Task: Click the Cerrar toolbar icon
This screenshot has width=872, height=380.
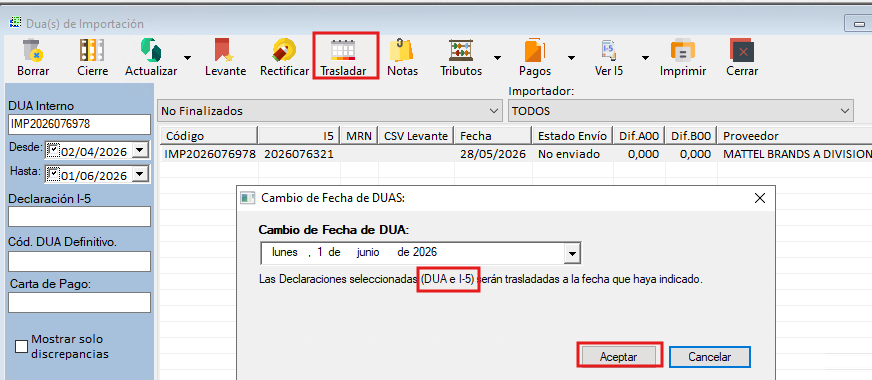Action: pyautogui.click(x=742, y=50)
